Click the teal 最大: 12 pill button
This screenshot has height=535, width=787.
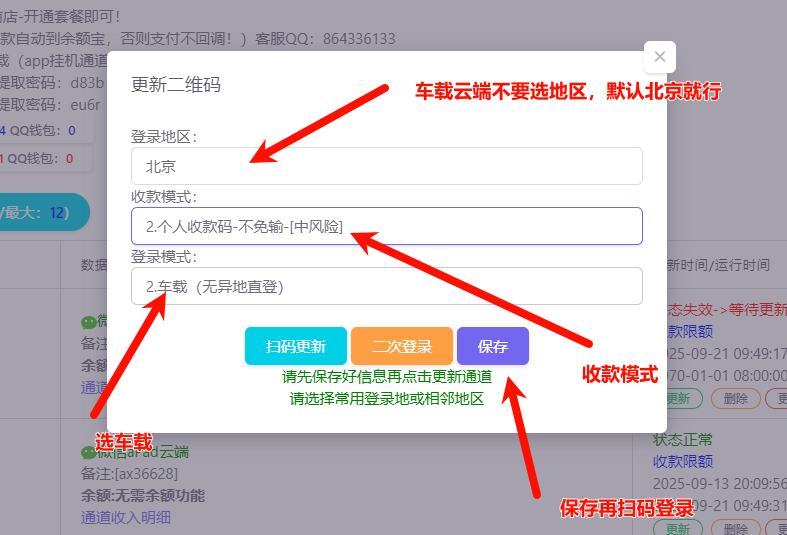[x=40, y=212]
